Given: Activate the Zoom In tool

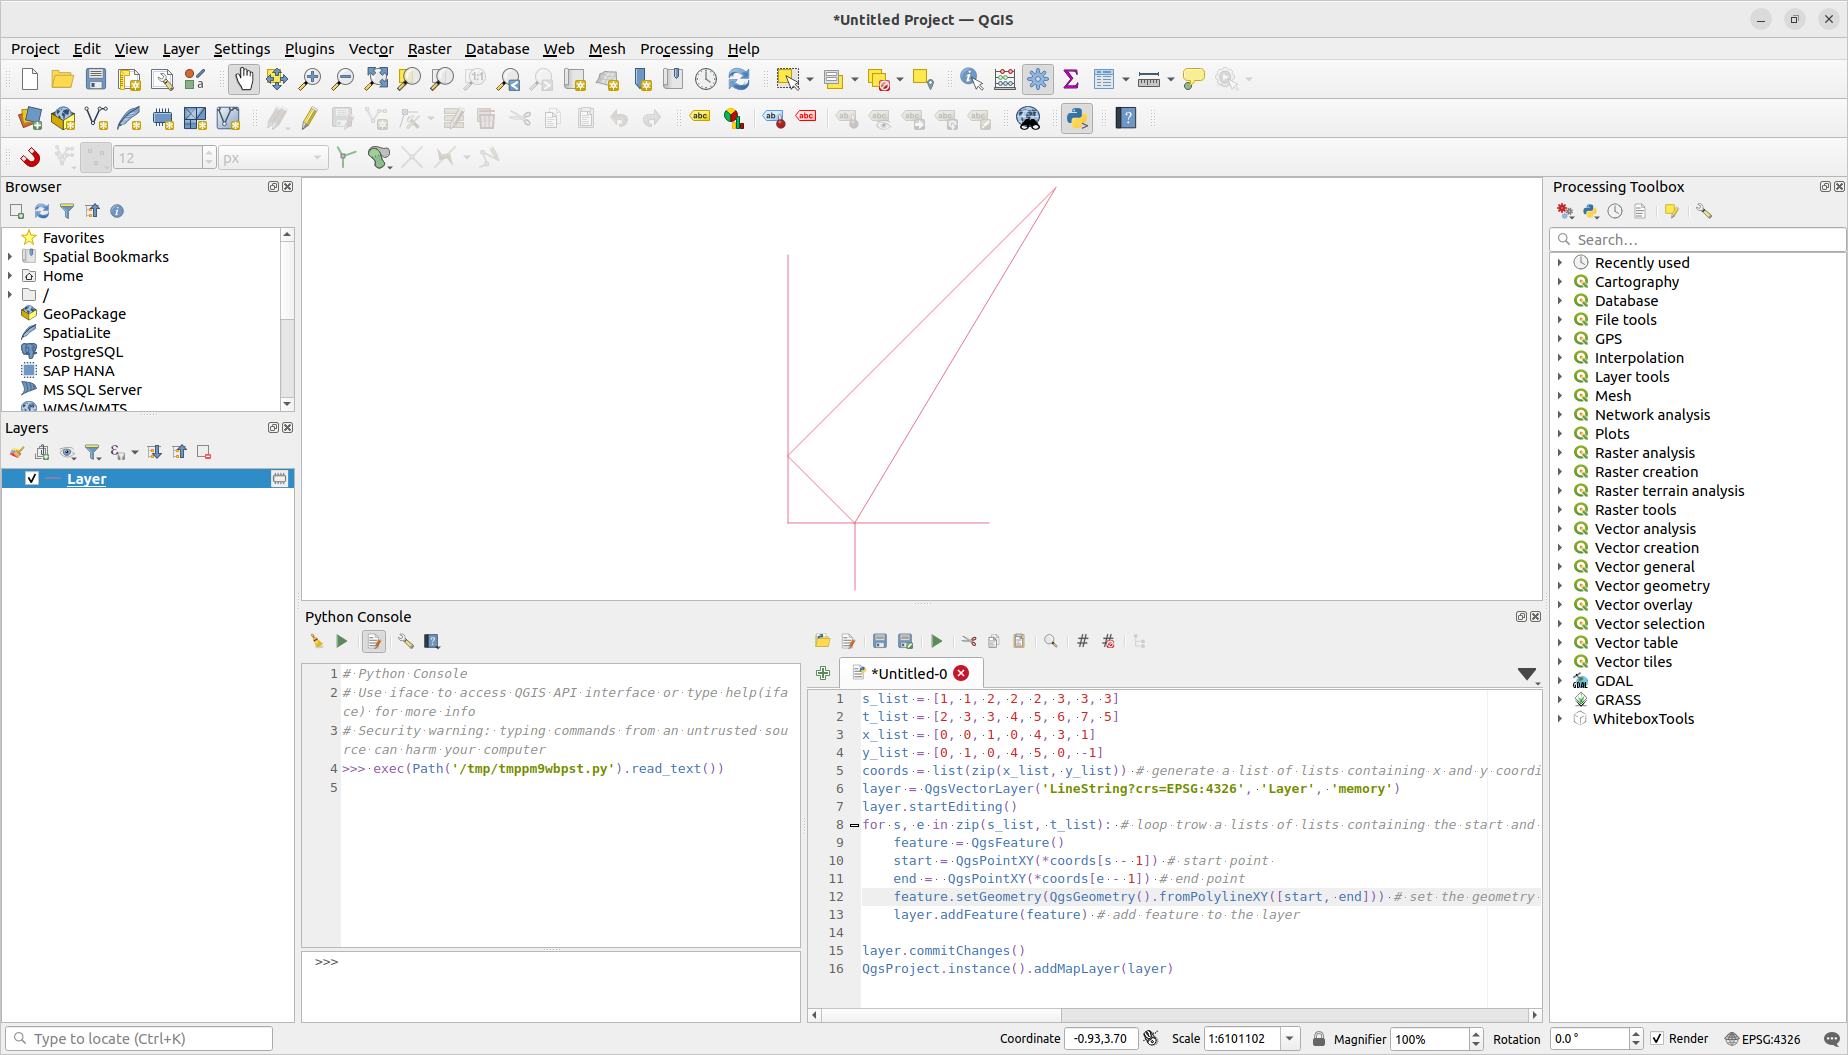Looking at the screenshot, I should [x=310, y=79].
